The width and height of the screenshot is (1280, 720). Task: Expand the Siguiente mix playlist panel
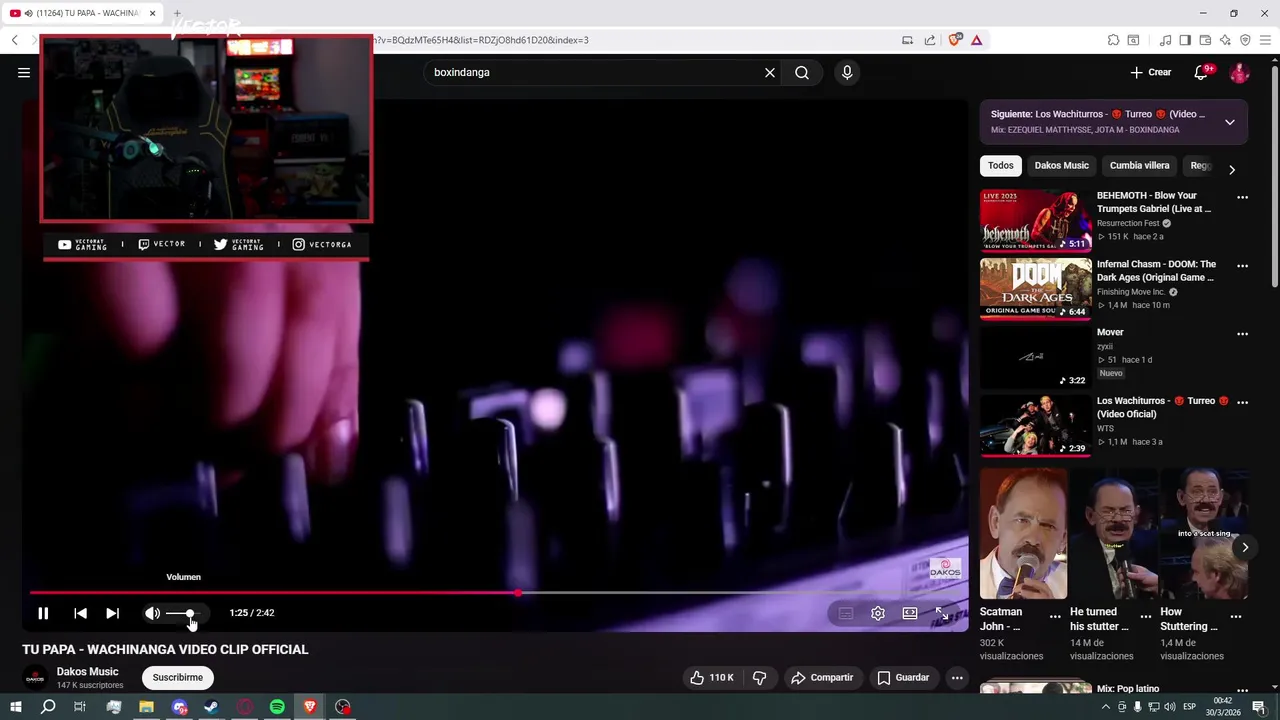click(x=1230, y=122)
